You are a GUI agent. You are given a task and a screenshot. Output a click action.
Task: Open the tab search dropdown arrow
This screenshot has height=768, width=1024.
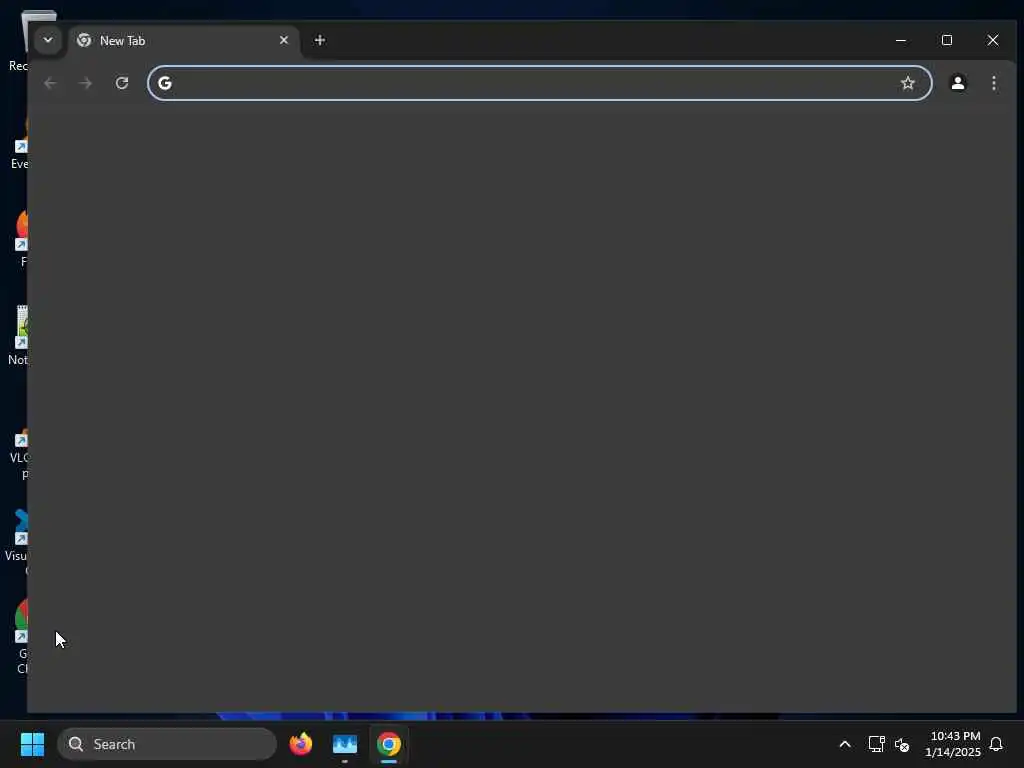48,40
